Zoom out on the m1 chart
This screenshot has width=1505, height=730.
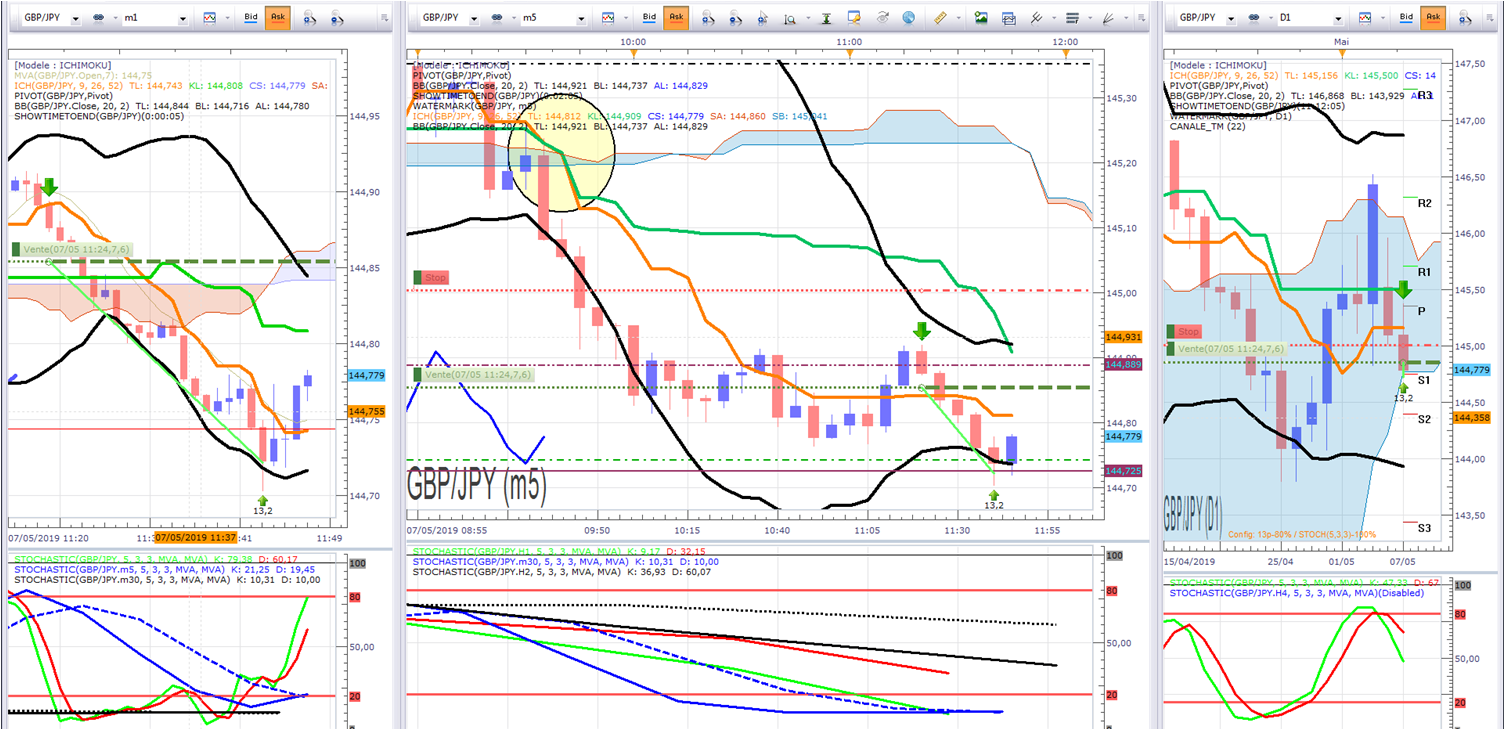point(338,18)
